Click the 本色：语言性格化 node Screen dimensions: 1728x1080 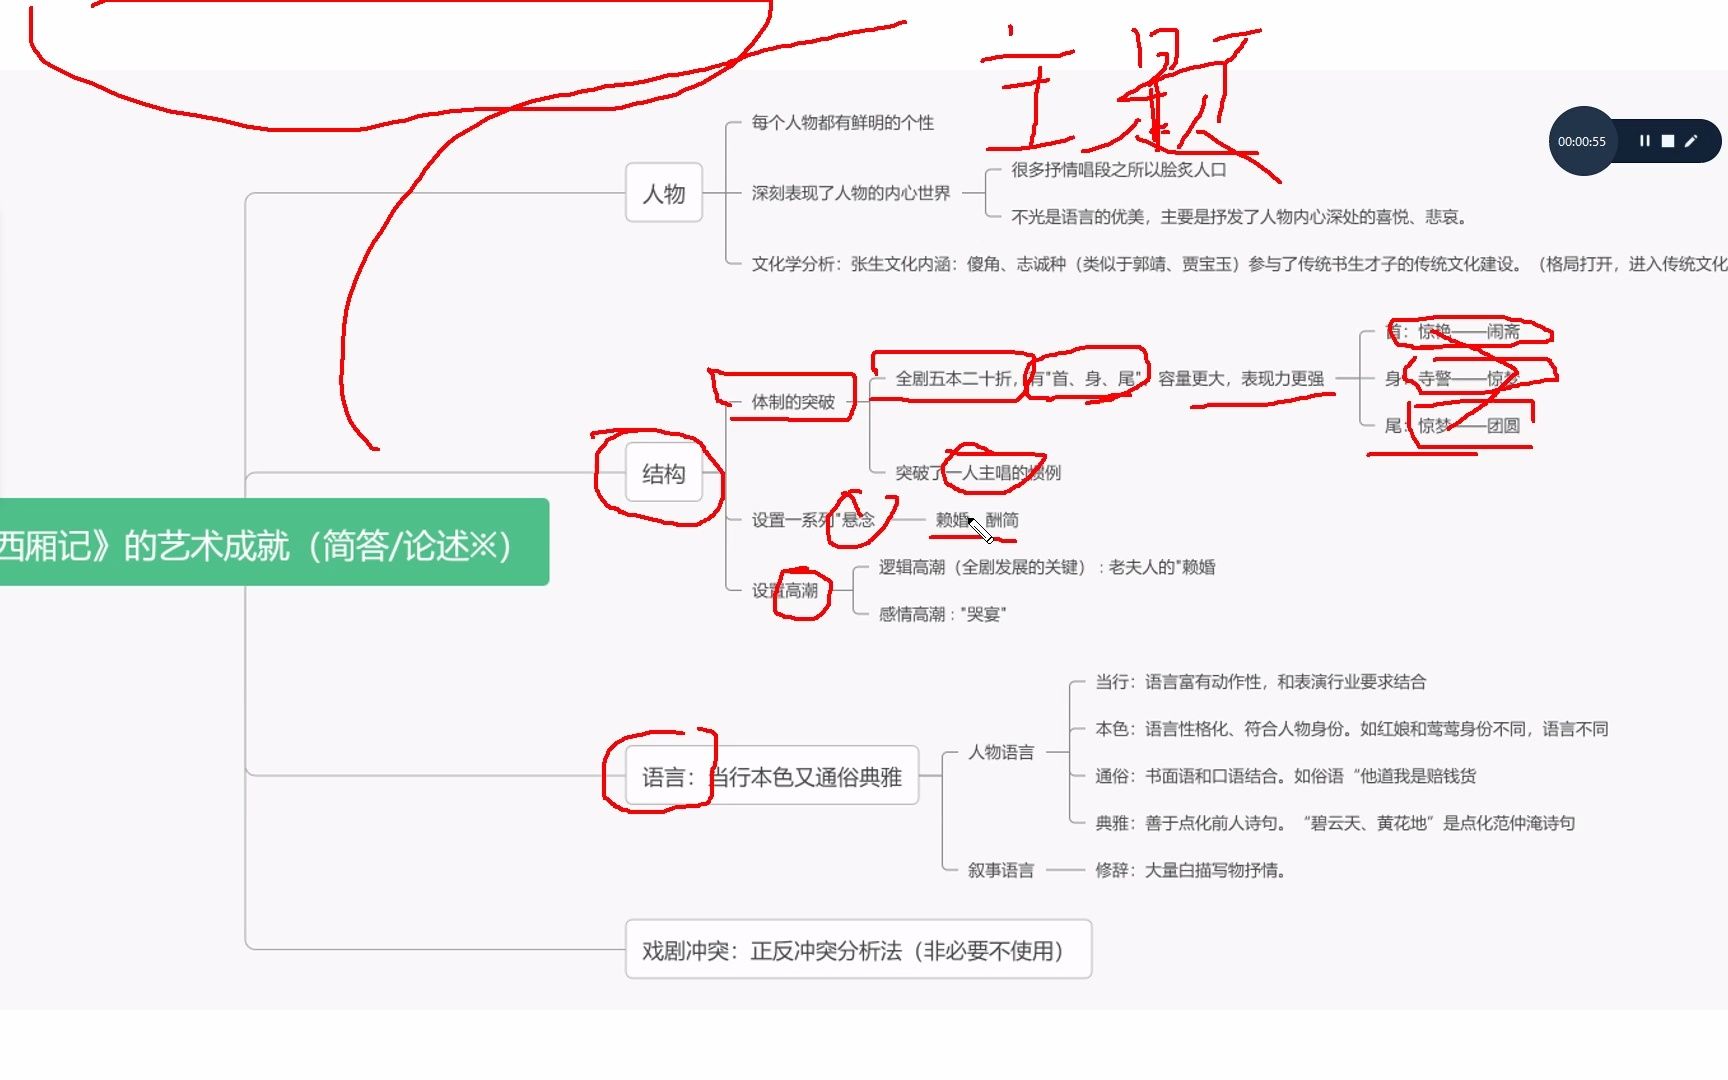pyautogui.click(x=1351, y=729)
